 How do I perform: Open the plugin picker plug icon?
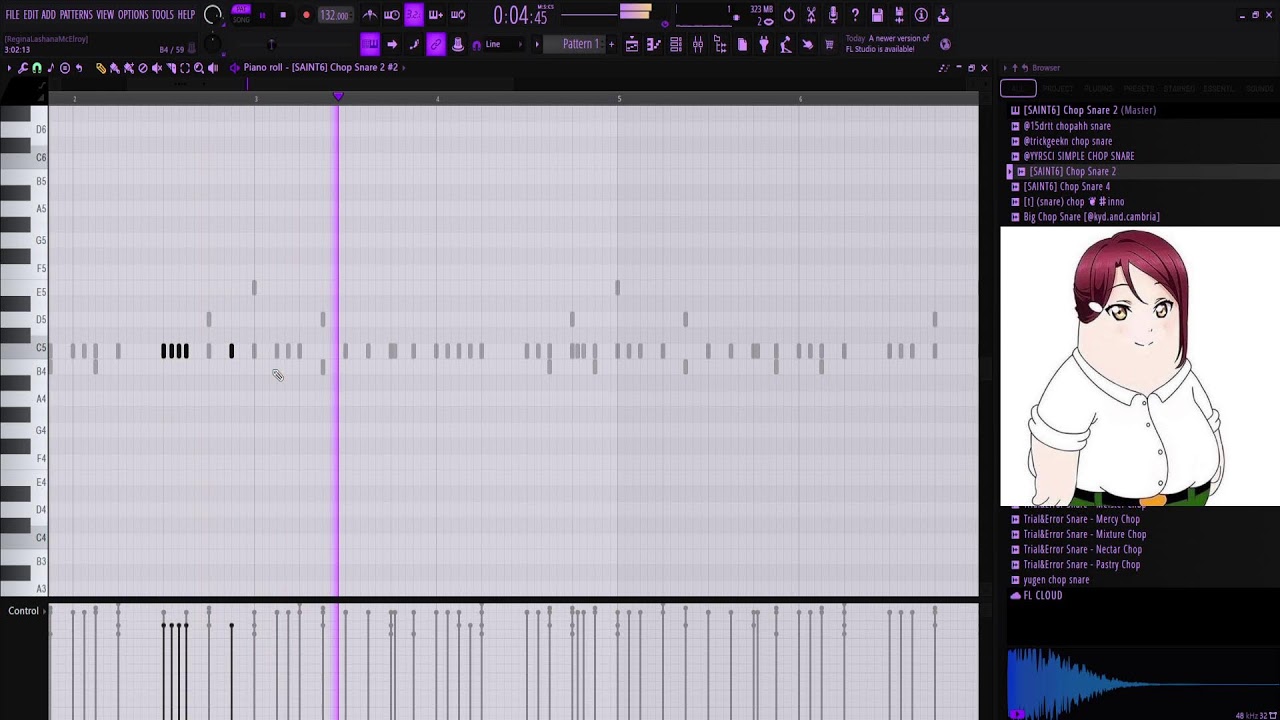click(764, 44)
